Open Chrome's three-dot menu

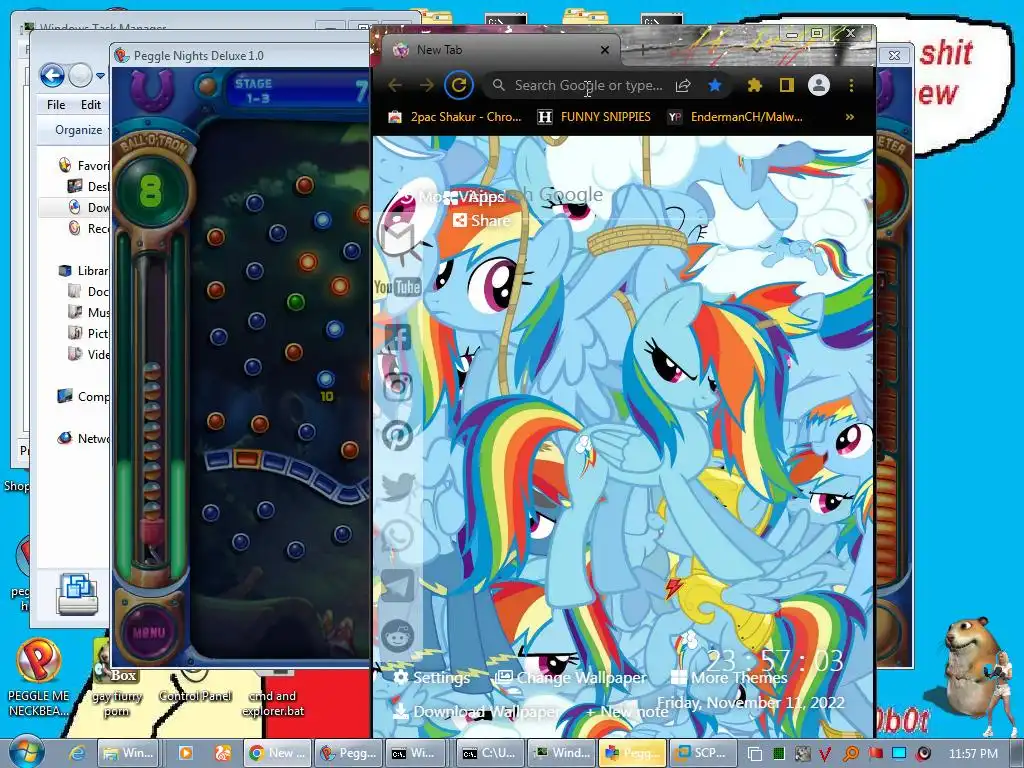[851, 85]
